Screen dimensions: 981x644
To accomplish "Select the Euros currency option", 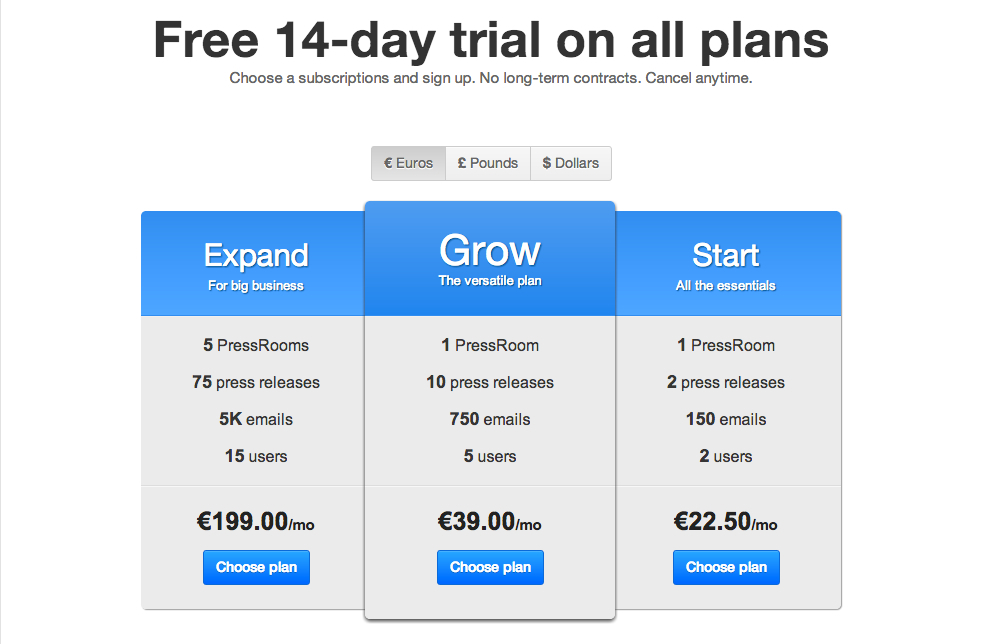I will 408,163.
